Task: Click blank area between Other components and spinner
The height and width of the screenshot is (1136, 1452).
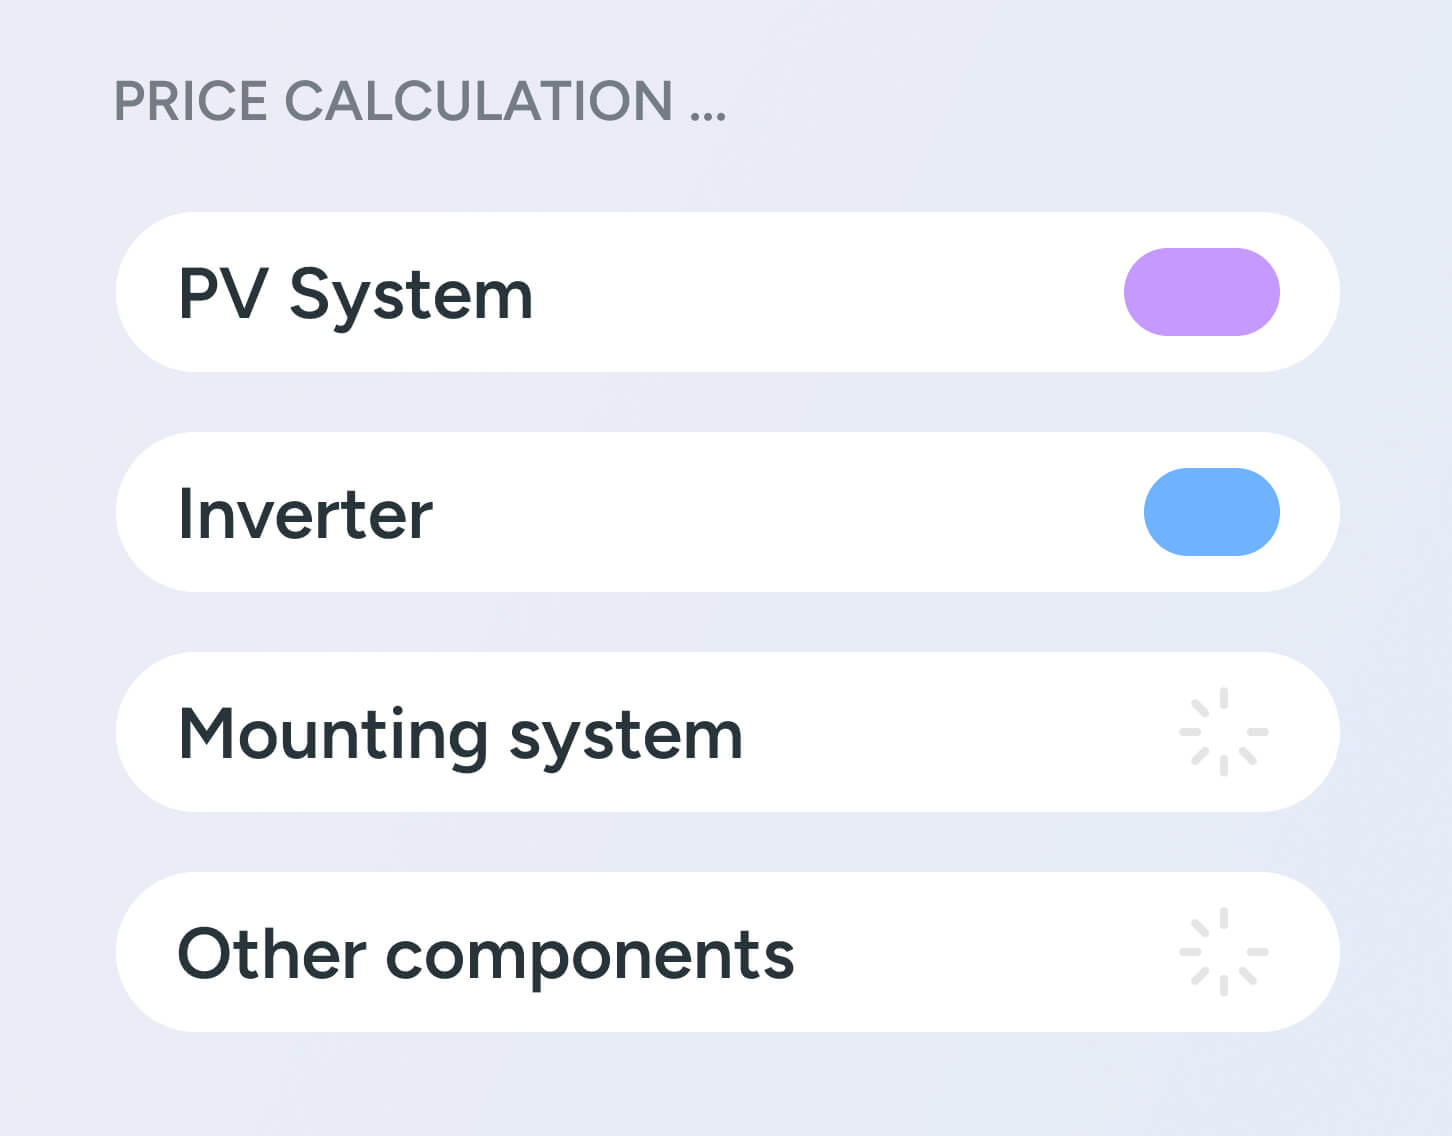Action: [x=987, y=952]
